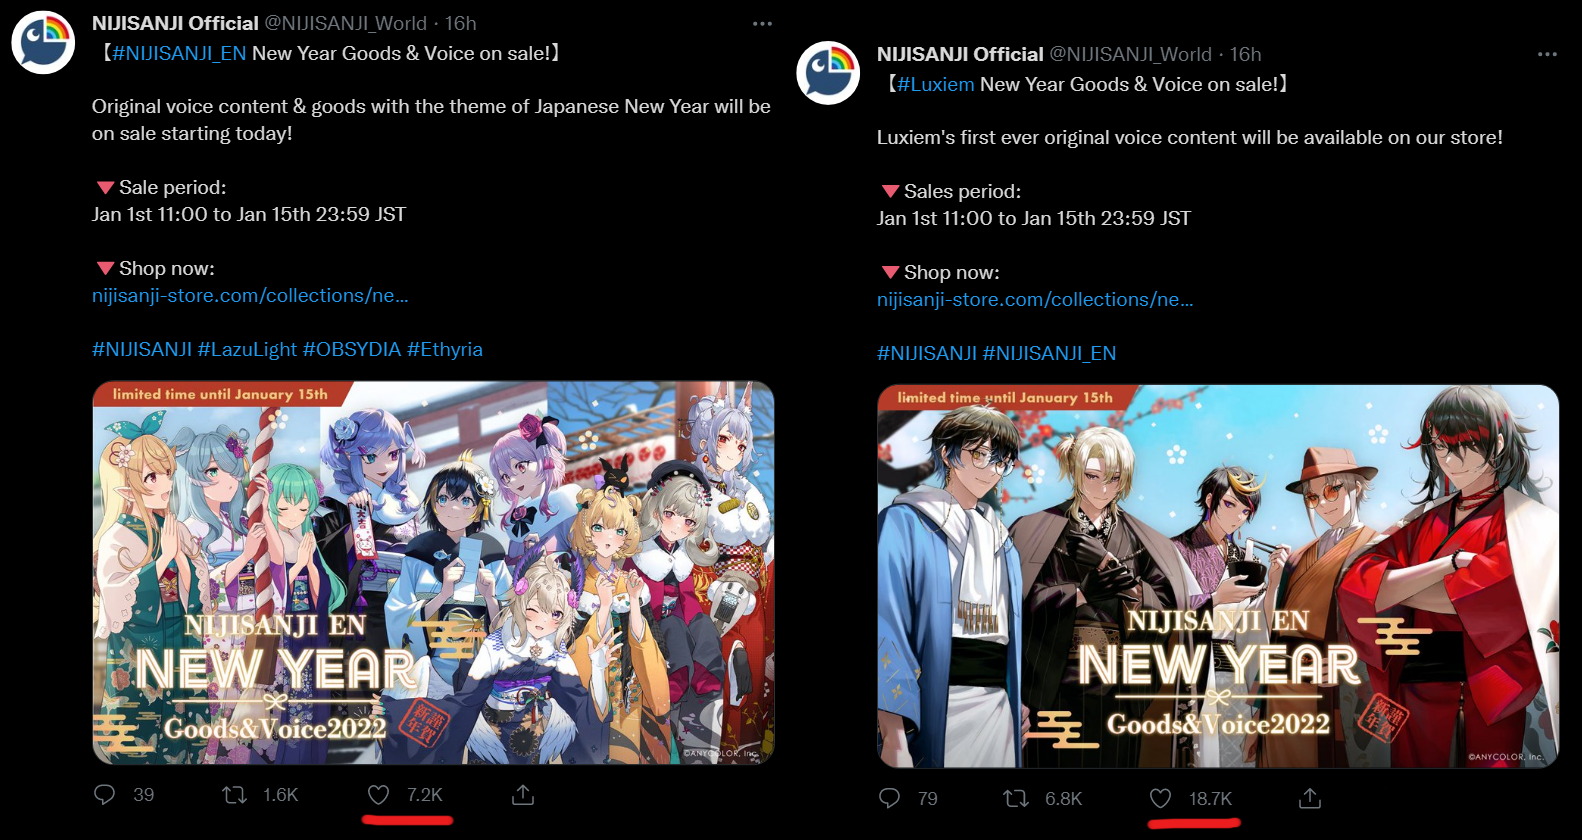Open more options on the left tweet
The image size is (1582, 840).
[x=762, y=23]
